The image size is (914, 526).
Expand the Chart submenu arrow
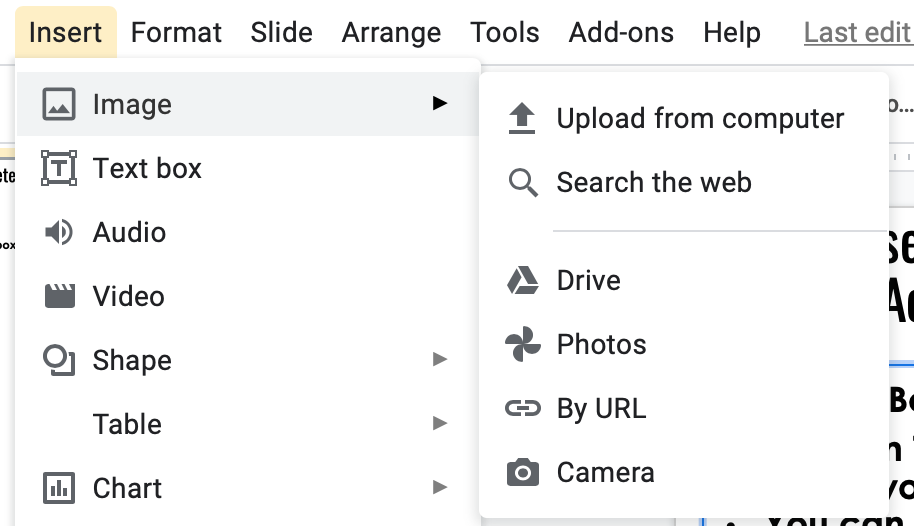pyautogui.click(x=439, y=487)
